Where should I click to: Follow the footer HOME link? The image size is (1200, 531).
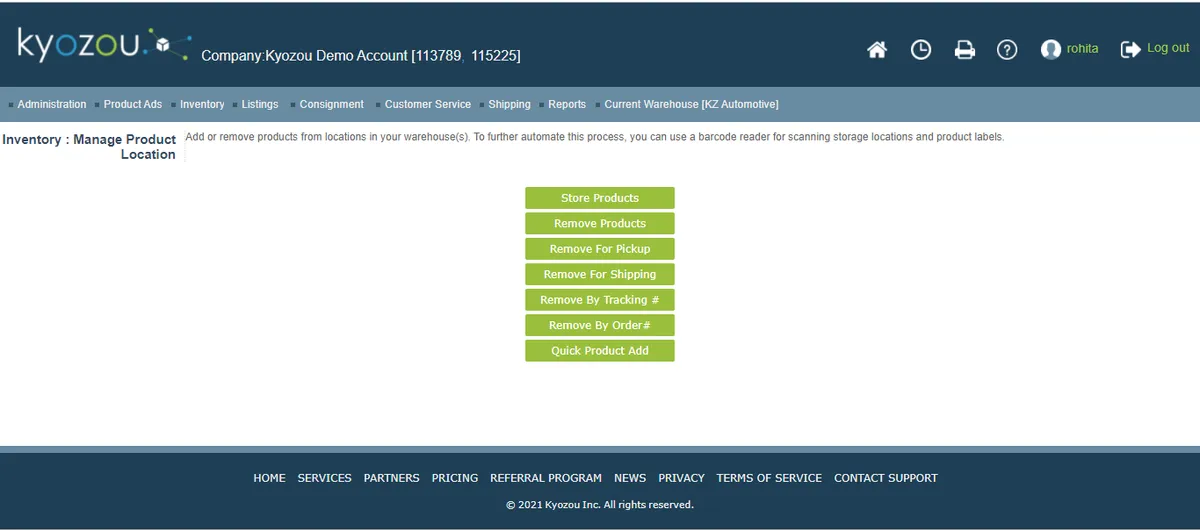pyautogui.click(x=269, y=478)
